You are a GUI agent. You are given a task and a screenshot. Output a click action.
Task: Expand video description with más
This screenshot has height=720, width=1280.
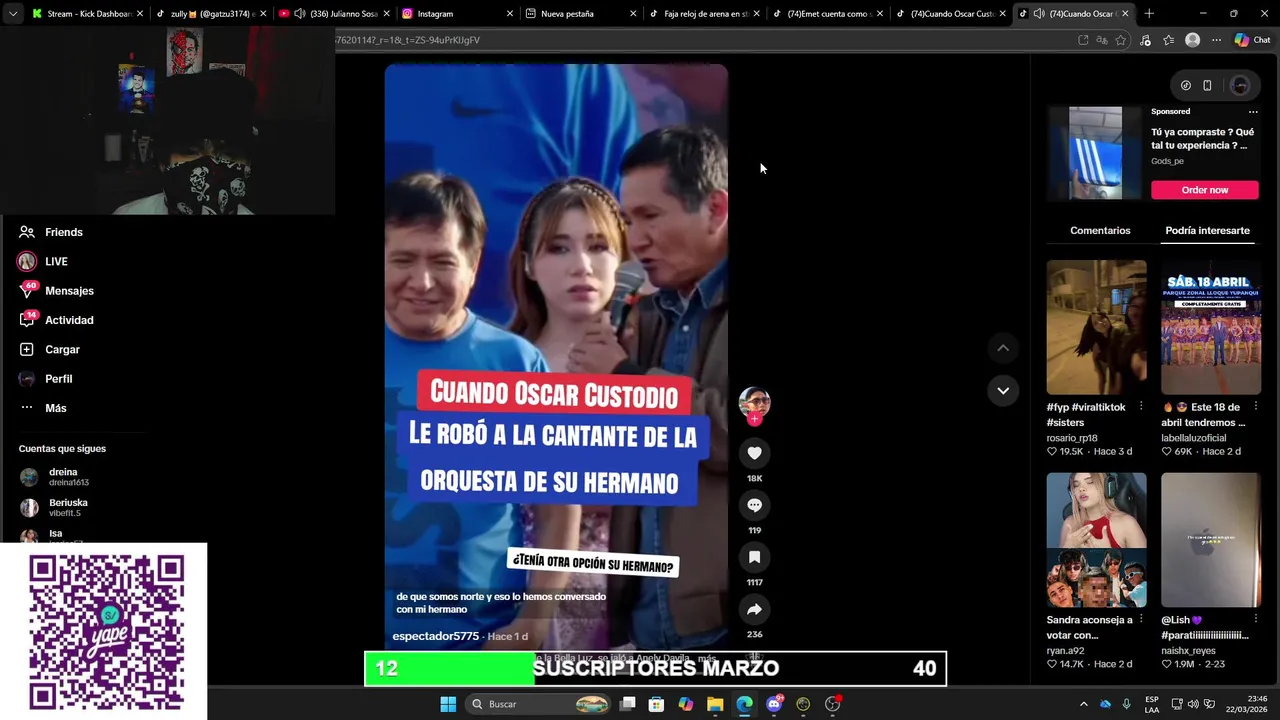pyautogui.click(x=707, y=659)
